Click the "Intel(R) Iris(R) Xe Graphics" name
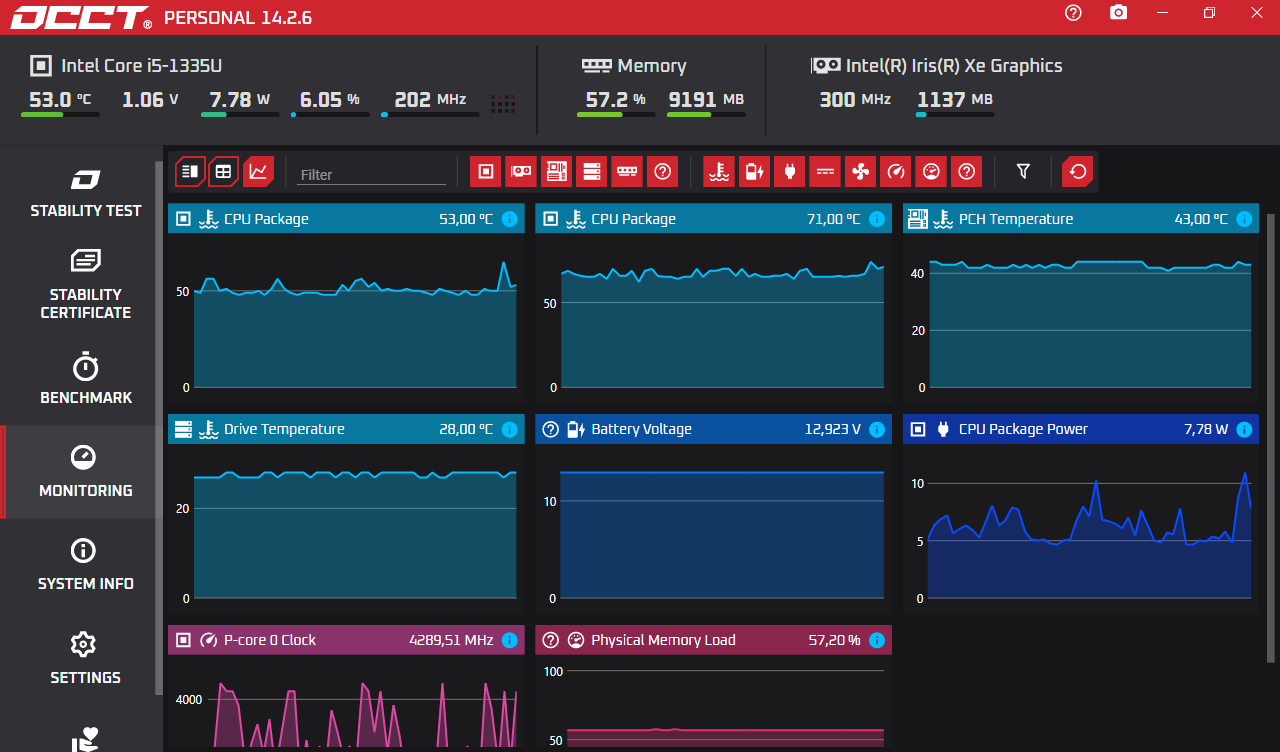1280x752 pixels. coord(954,66)
